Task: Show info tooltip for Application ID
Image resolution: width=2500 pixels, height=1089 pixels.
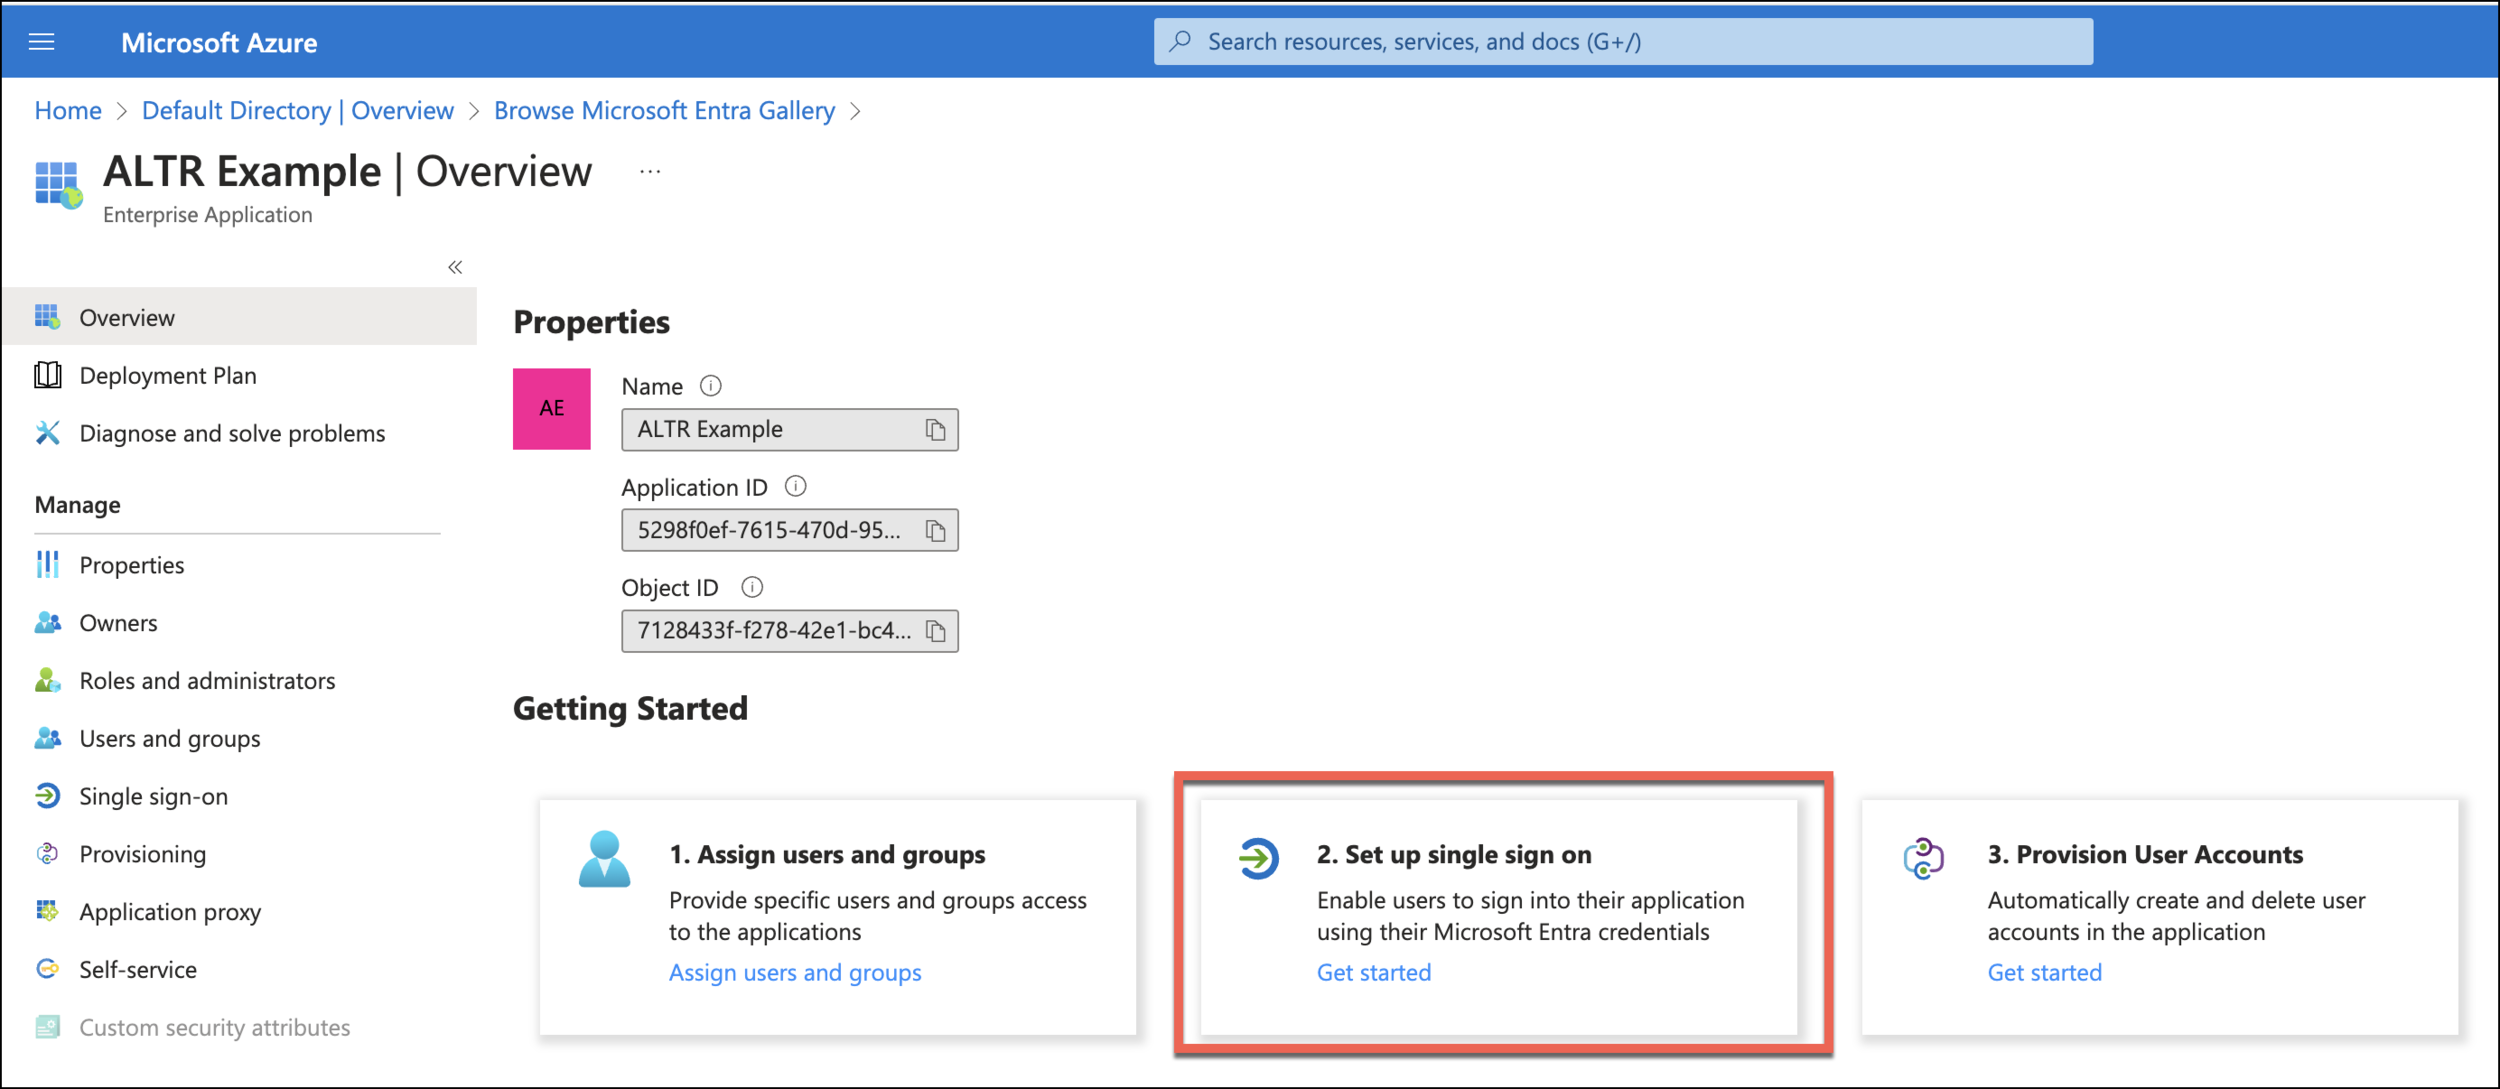Action: [x=796, y=487]
